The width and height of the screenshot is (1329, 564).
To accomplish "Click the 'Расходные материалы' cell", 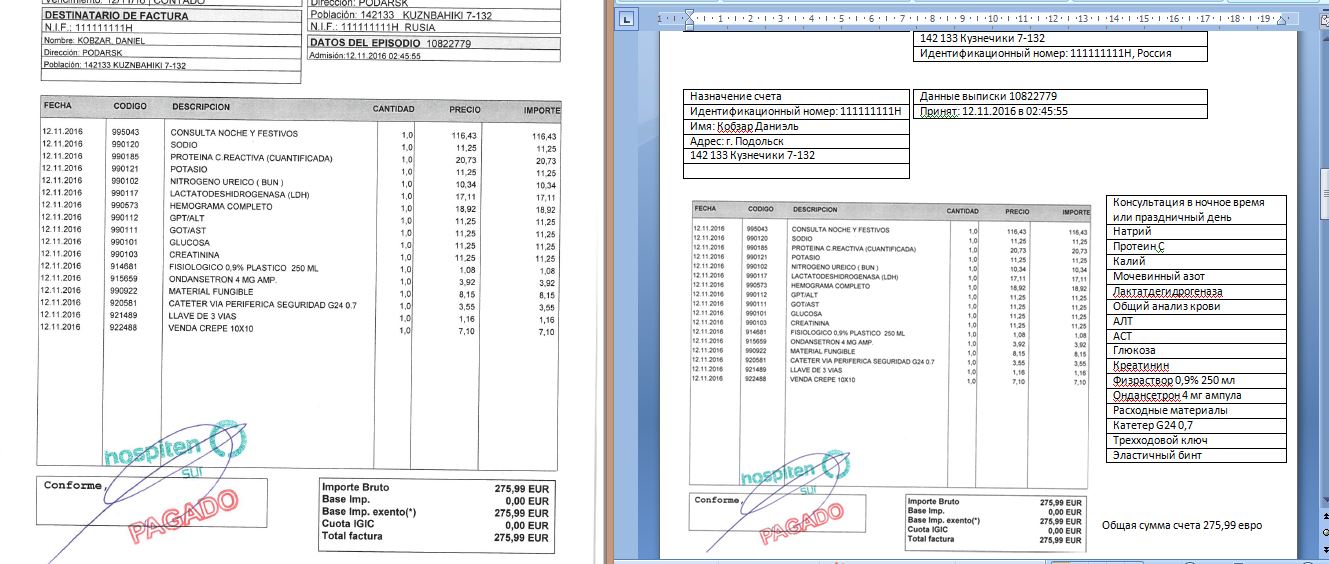I will click(x=1197, y=410).
